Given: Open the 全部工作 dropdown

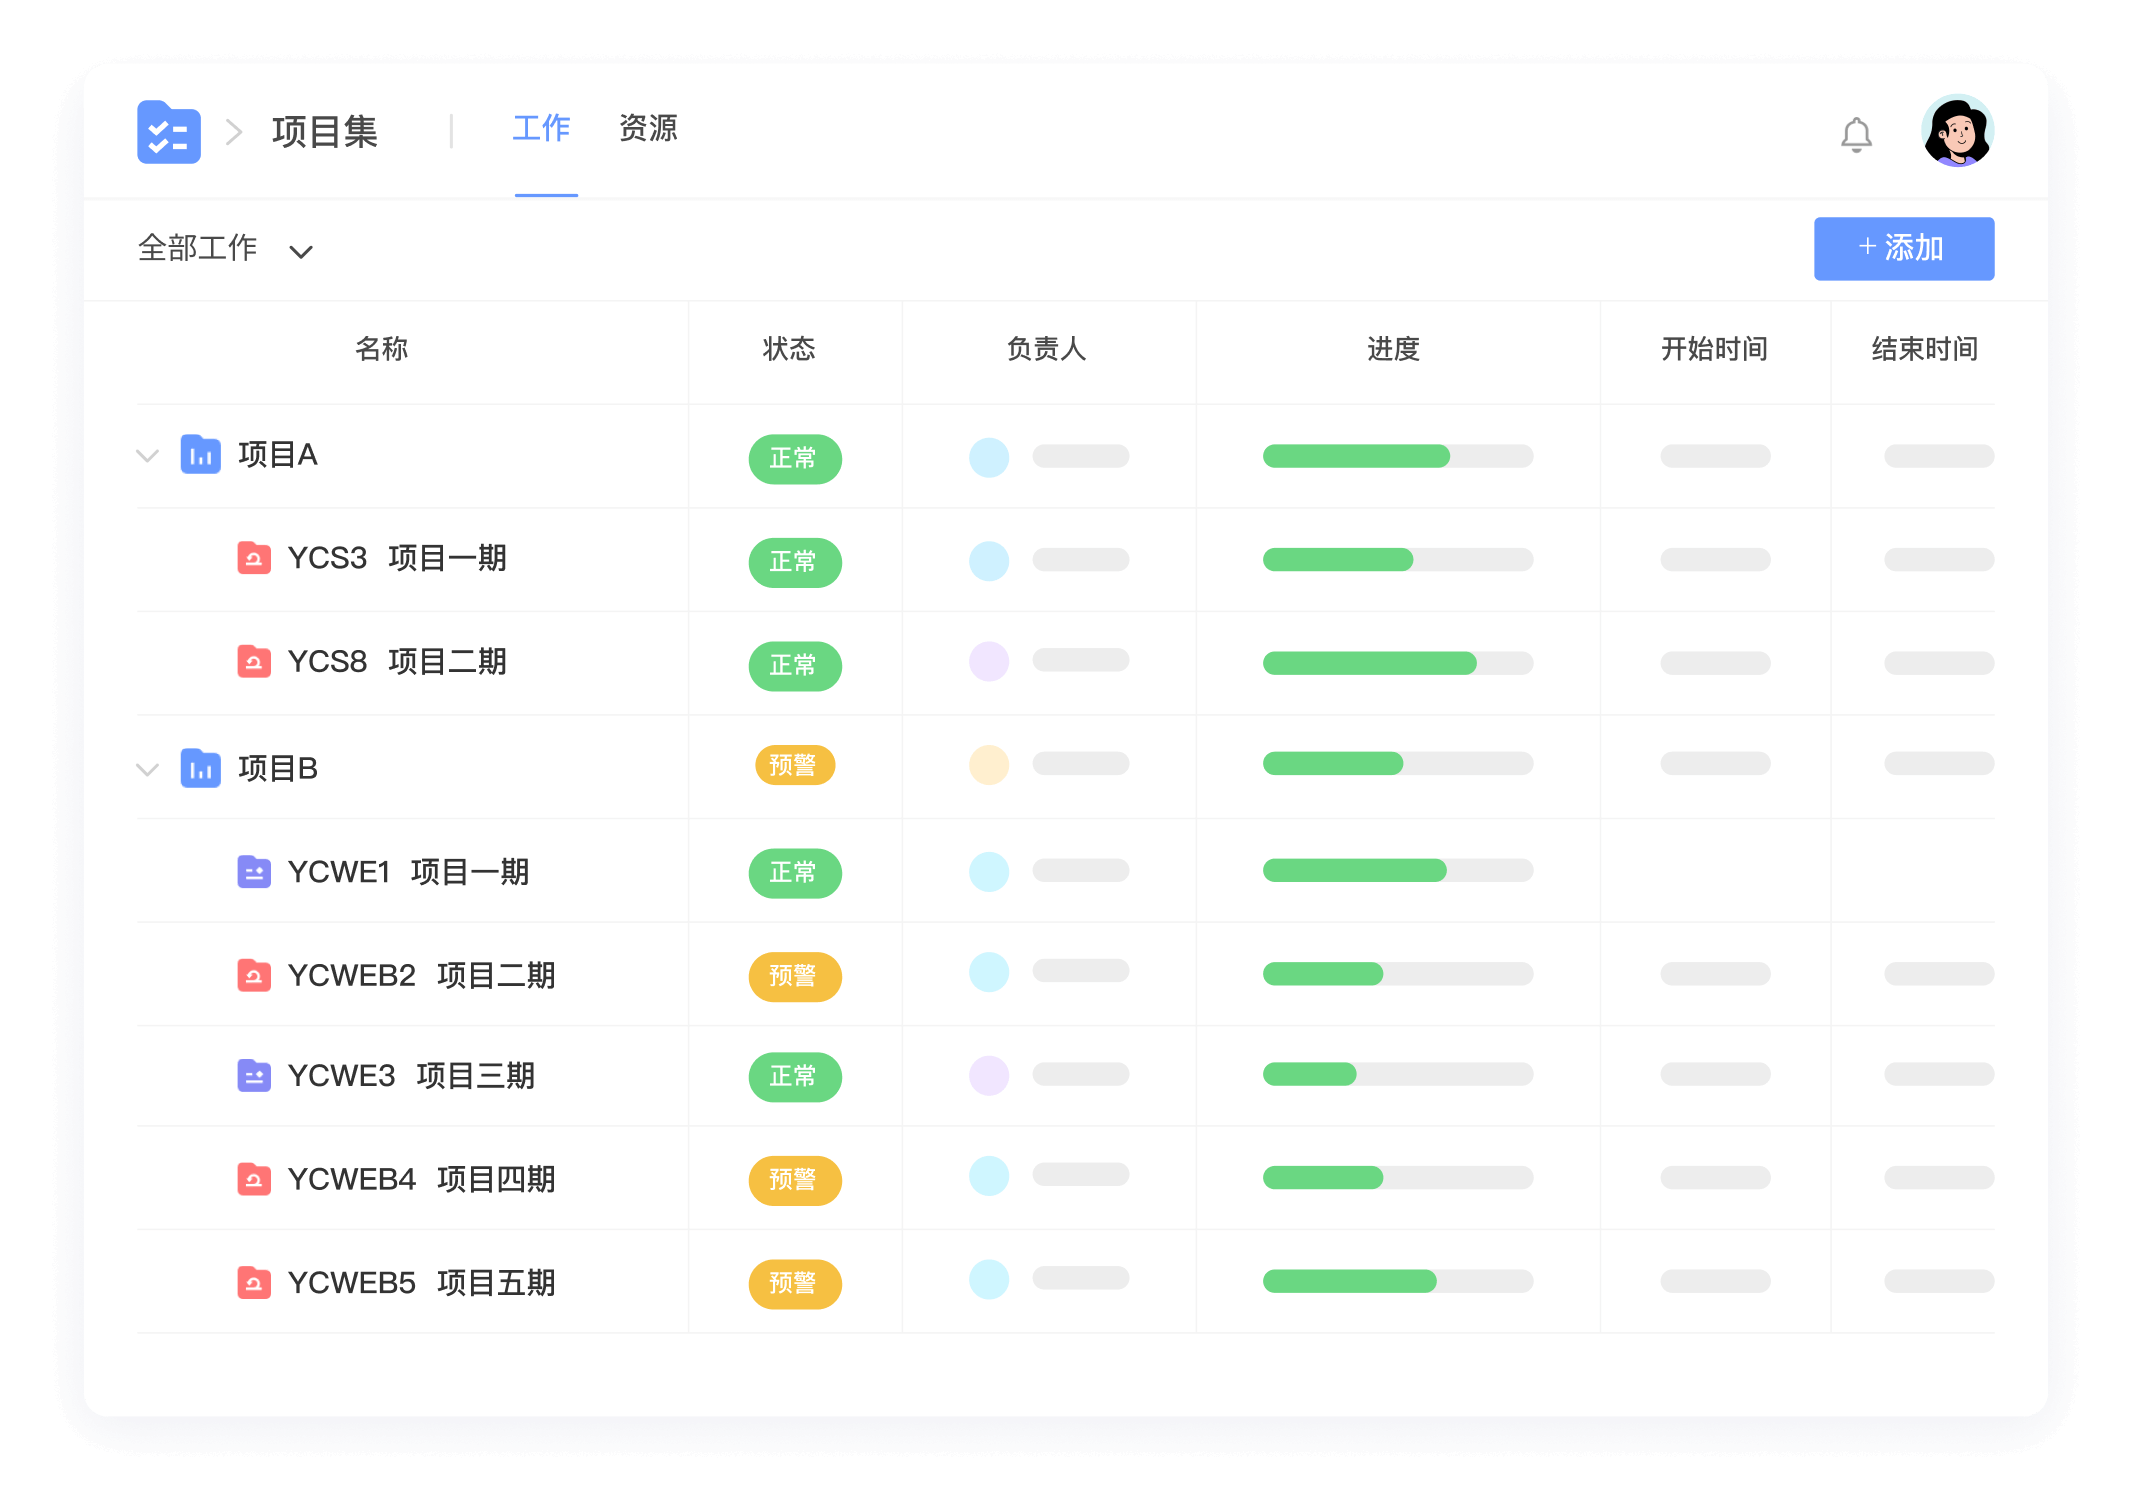Looking at the screenshot, I should (x=227, y=249).
